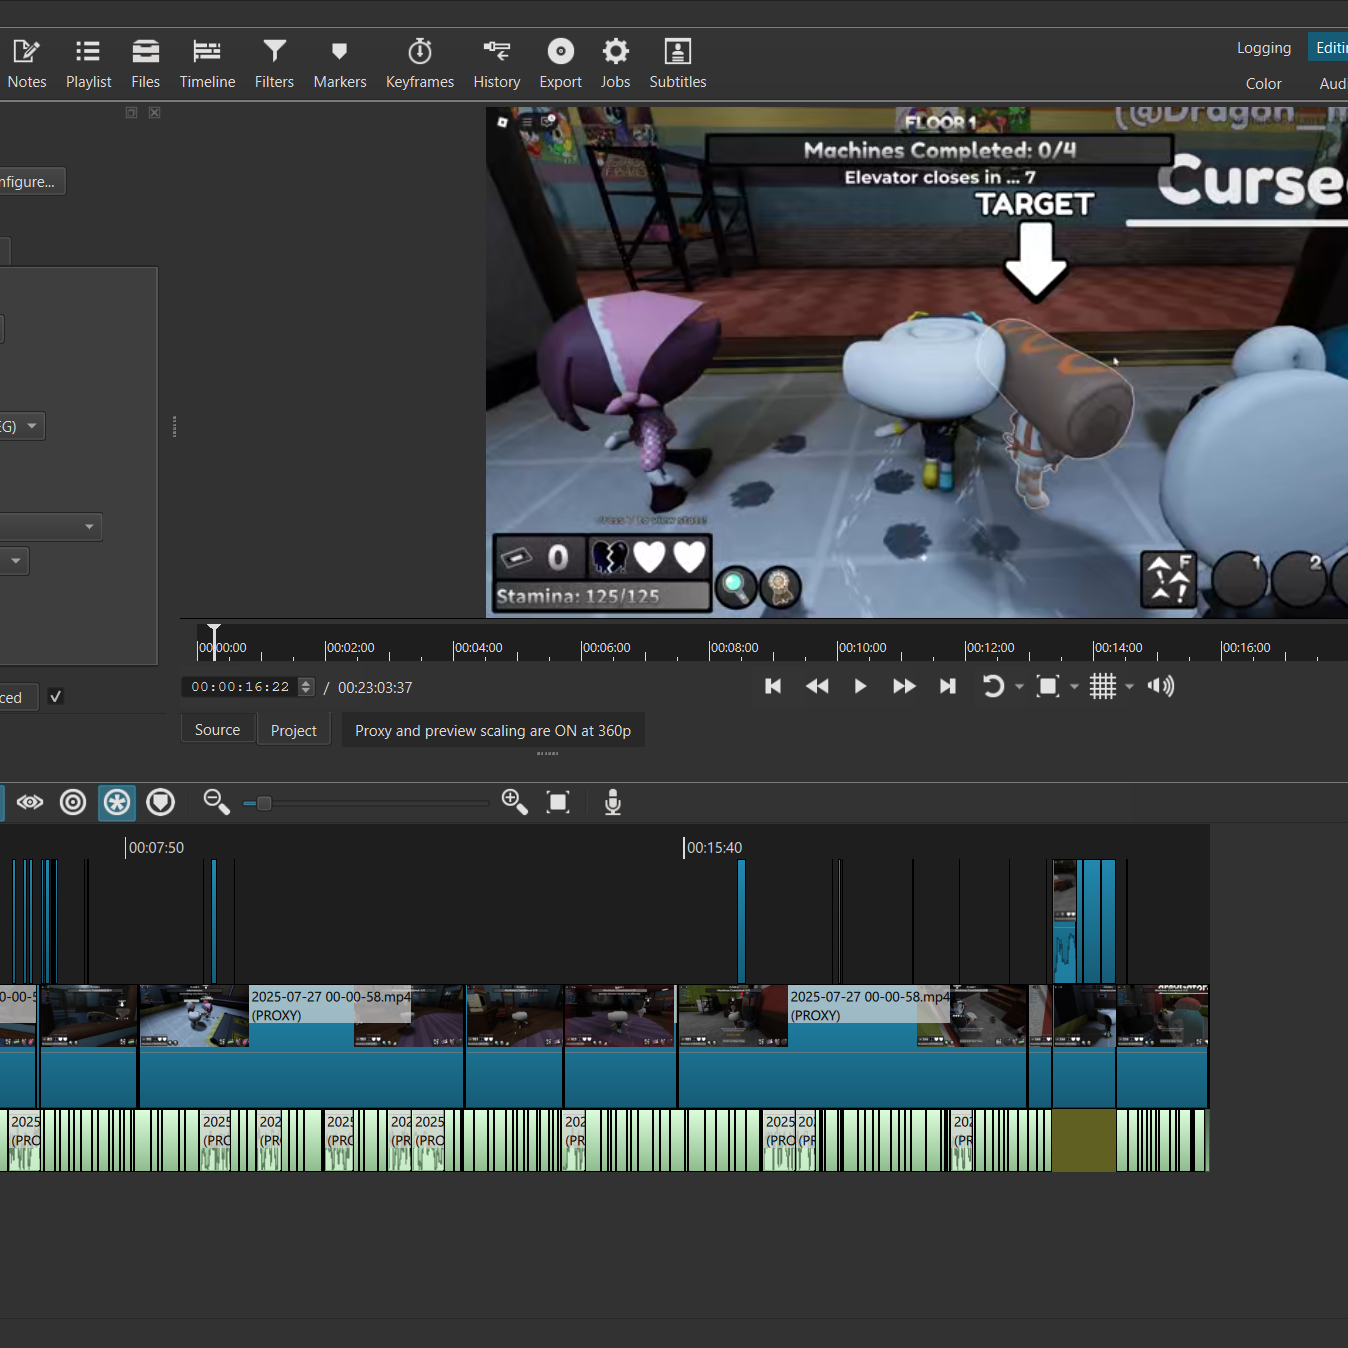Switch to the Logging layout
The image size is (1348, 1348).
click(1263, 48)
